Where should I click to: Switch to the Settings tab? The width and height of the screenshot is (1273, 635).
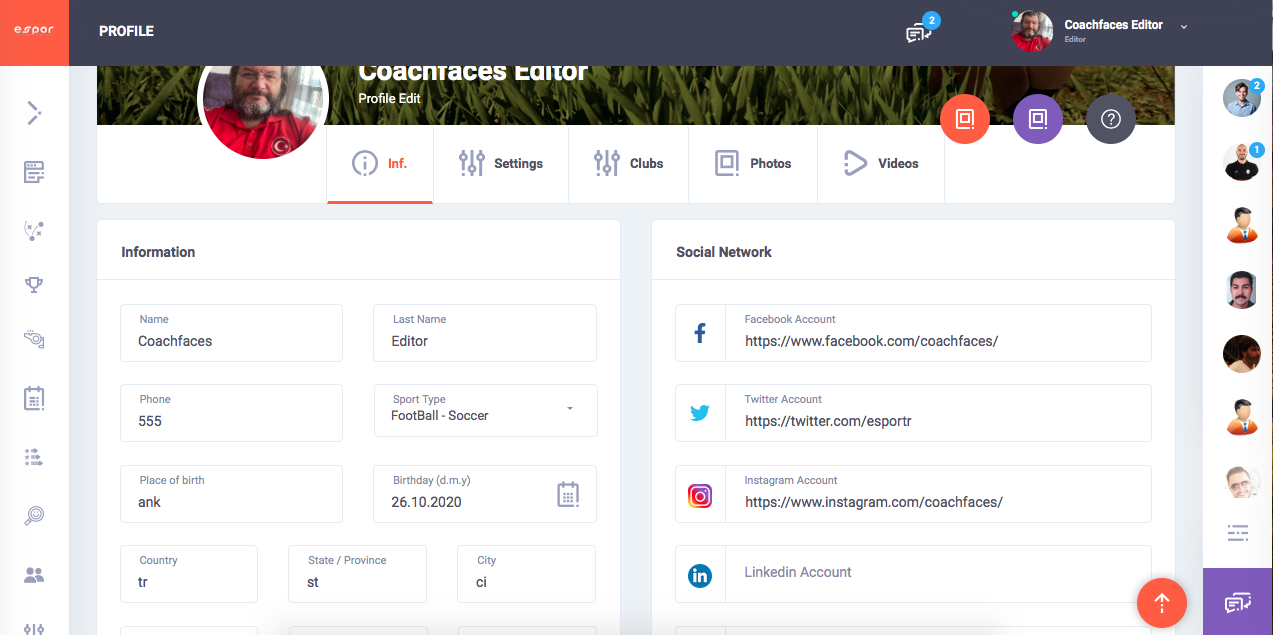500,163
